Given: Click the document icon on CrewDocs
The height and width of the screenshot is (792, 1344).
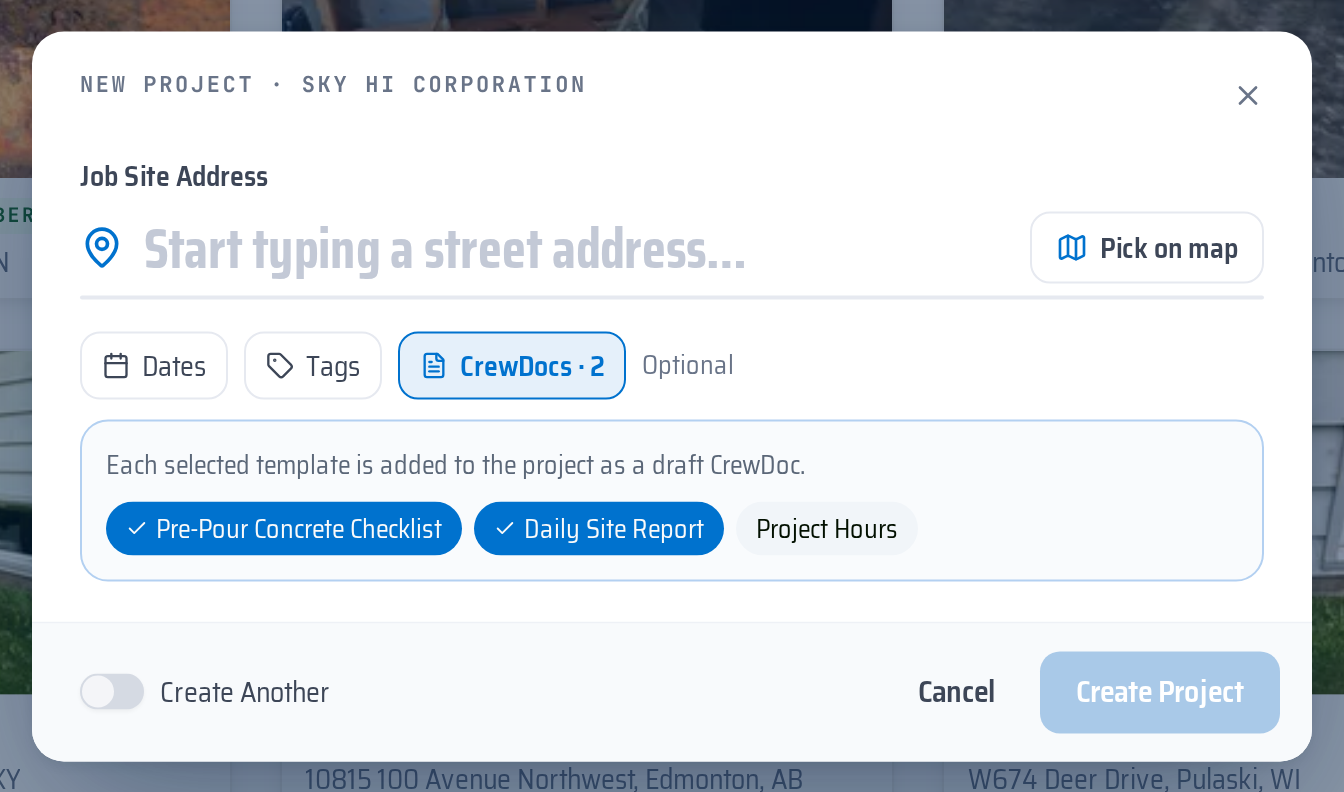Looking at the screenshot, I should [x=434, y=366].
